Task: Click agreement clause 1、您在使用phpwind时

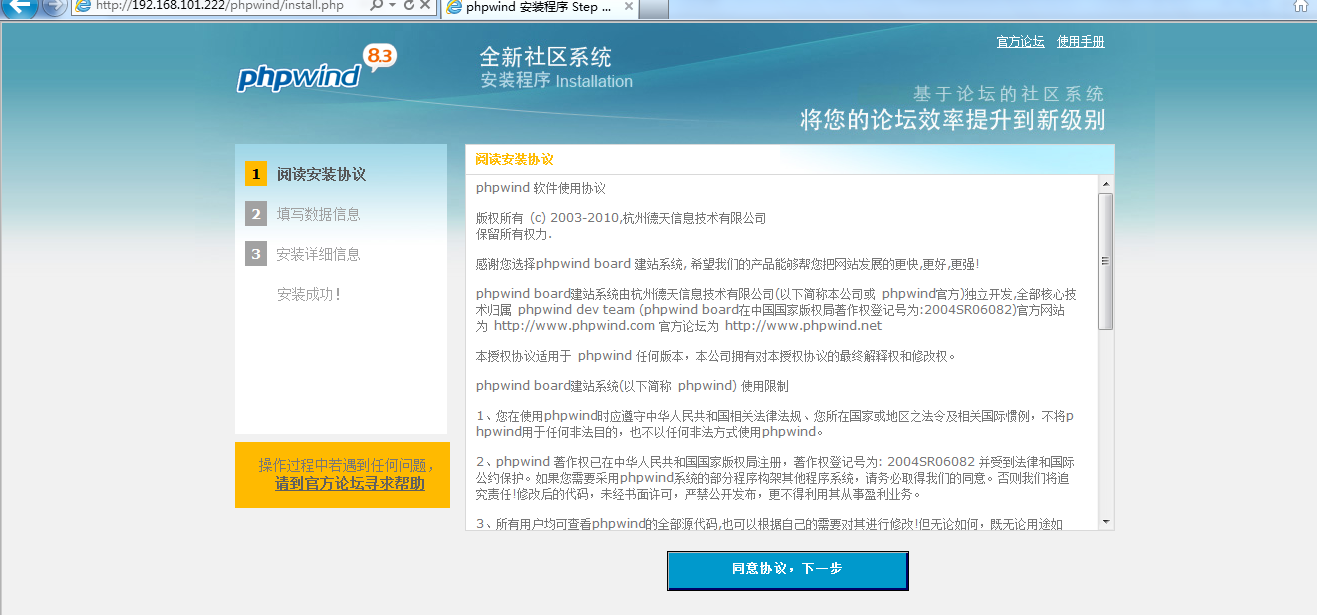Action: [x=776, y=424]
